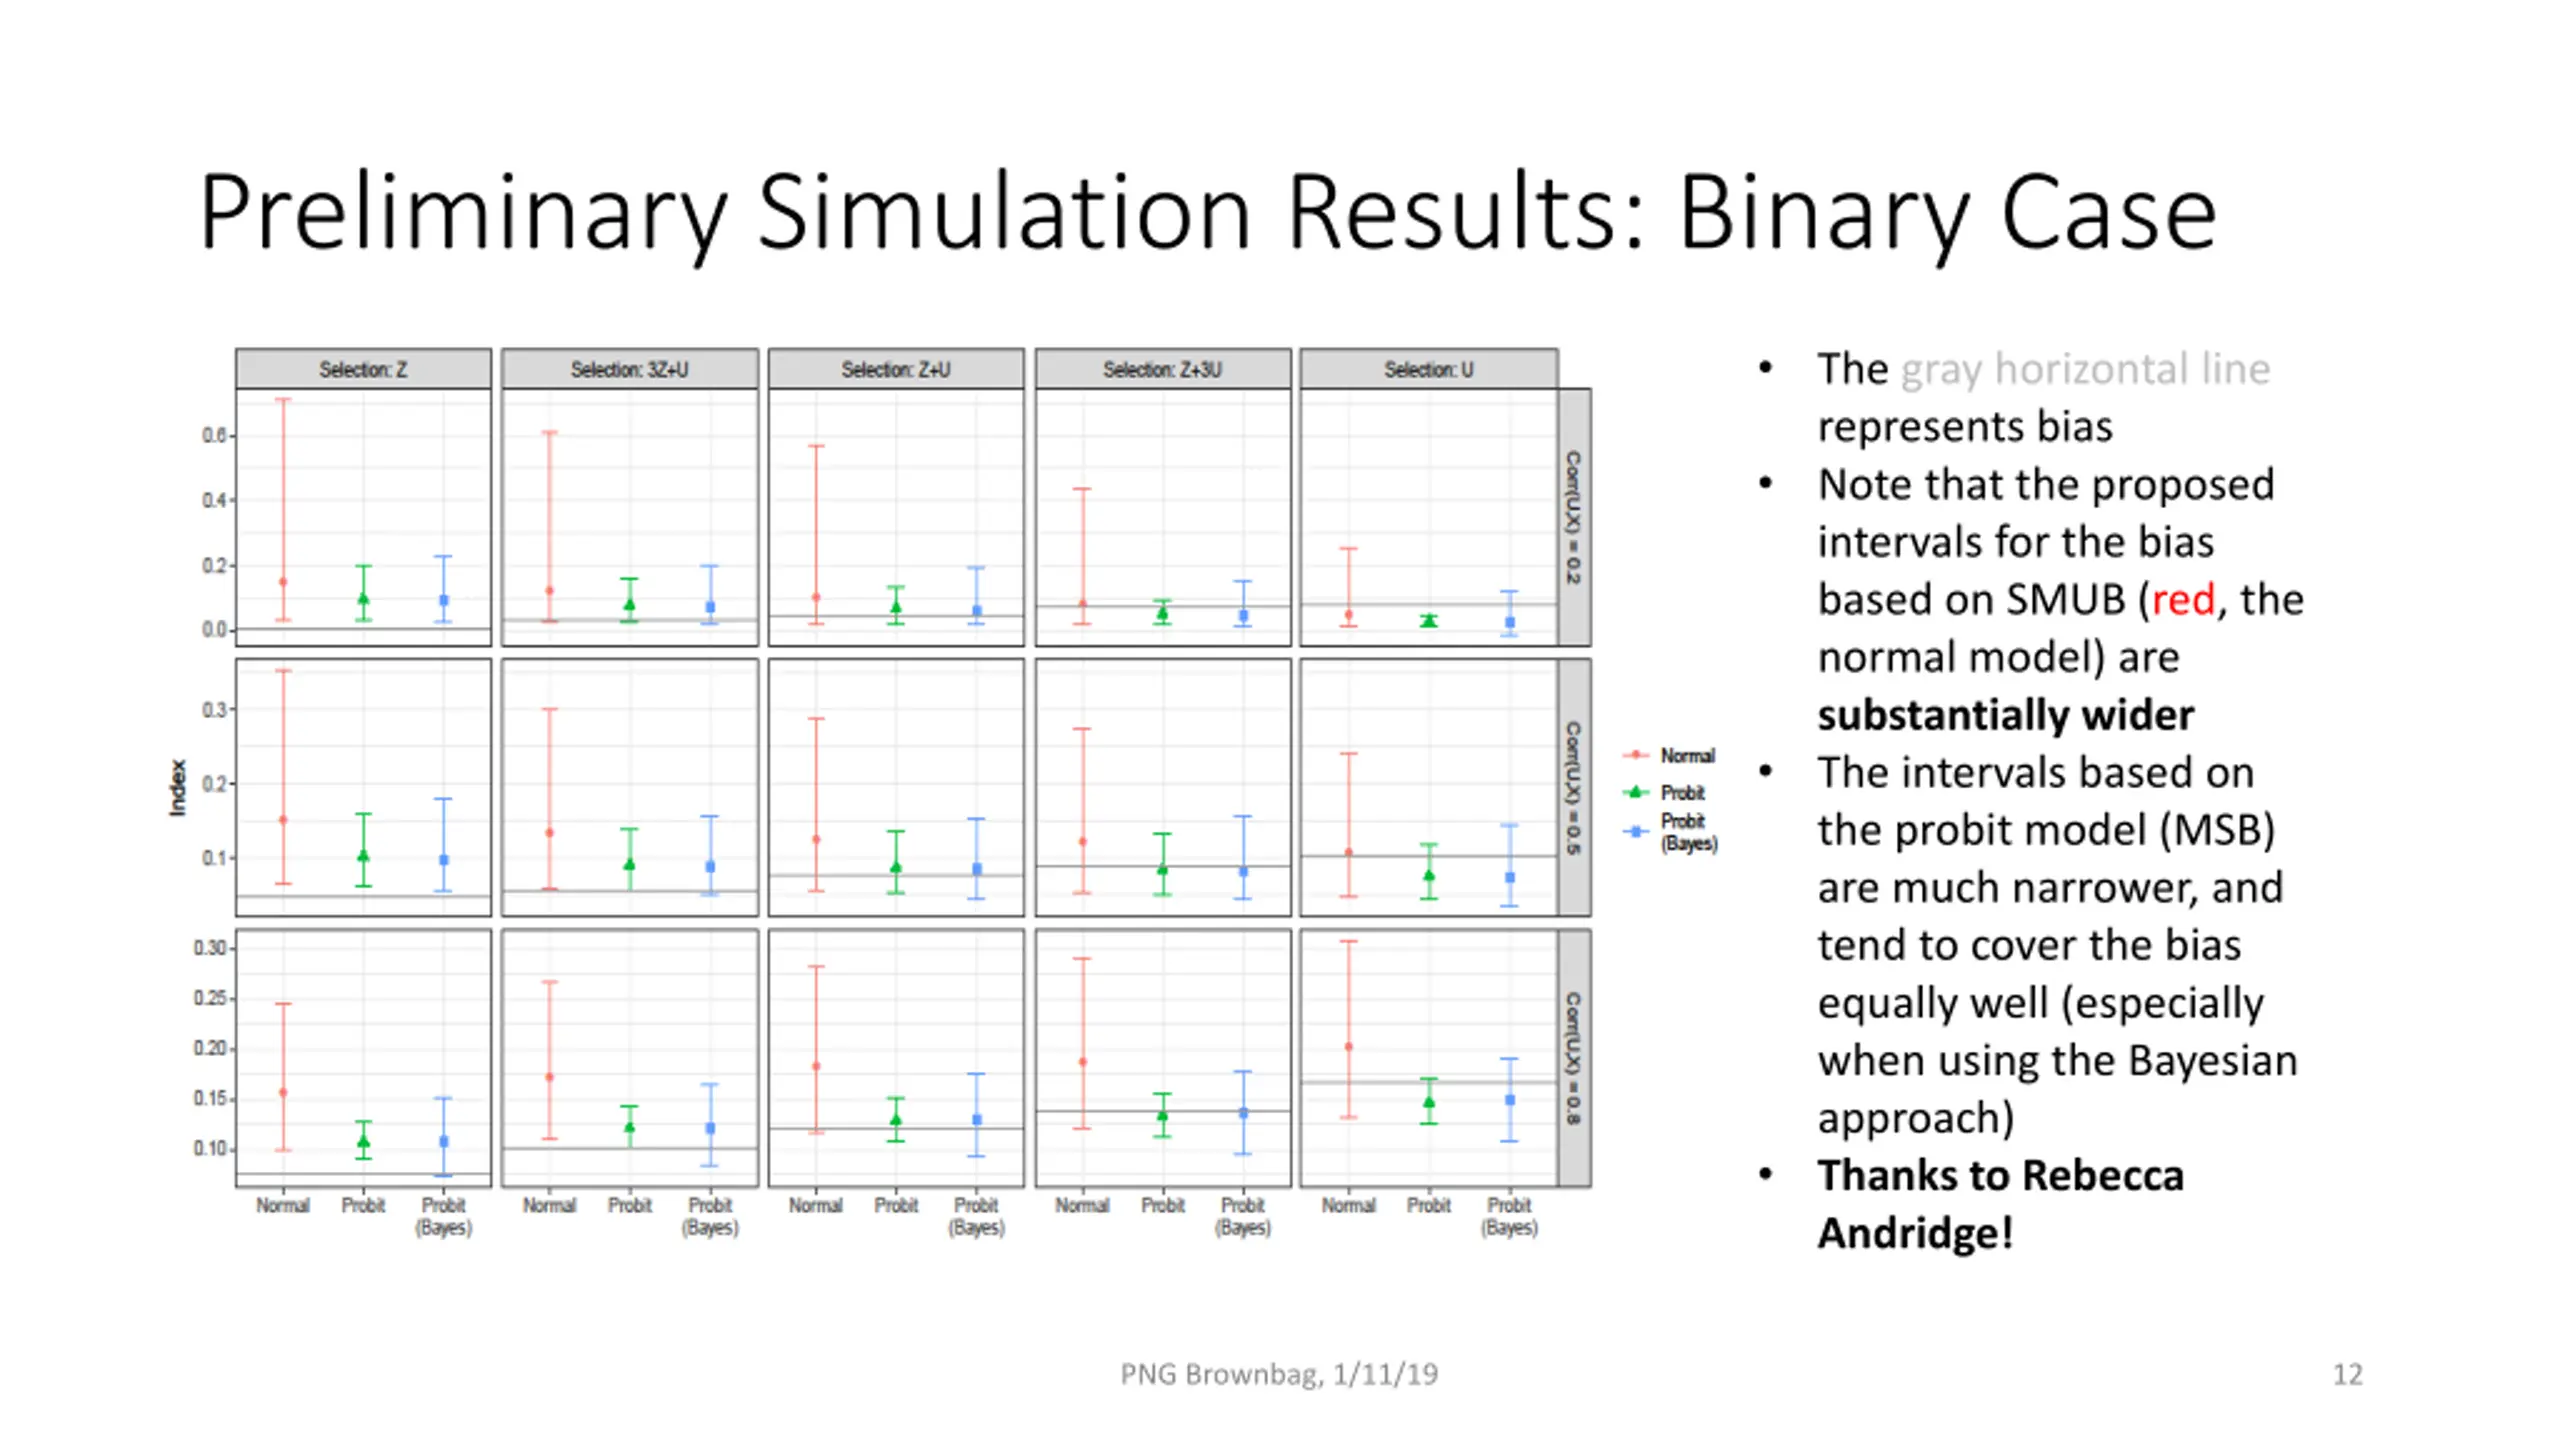Click the red Normal point in top-left panel

283,581
